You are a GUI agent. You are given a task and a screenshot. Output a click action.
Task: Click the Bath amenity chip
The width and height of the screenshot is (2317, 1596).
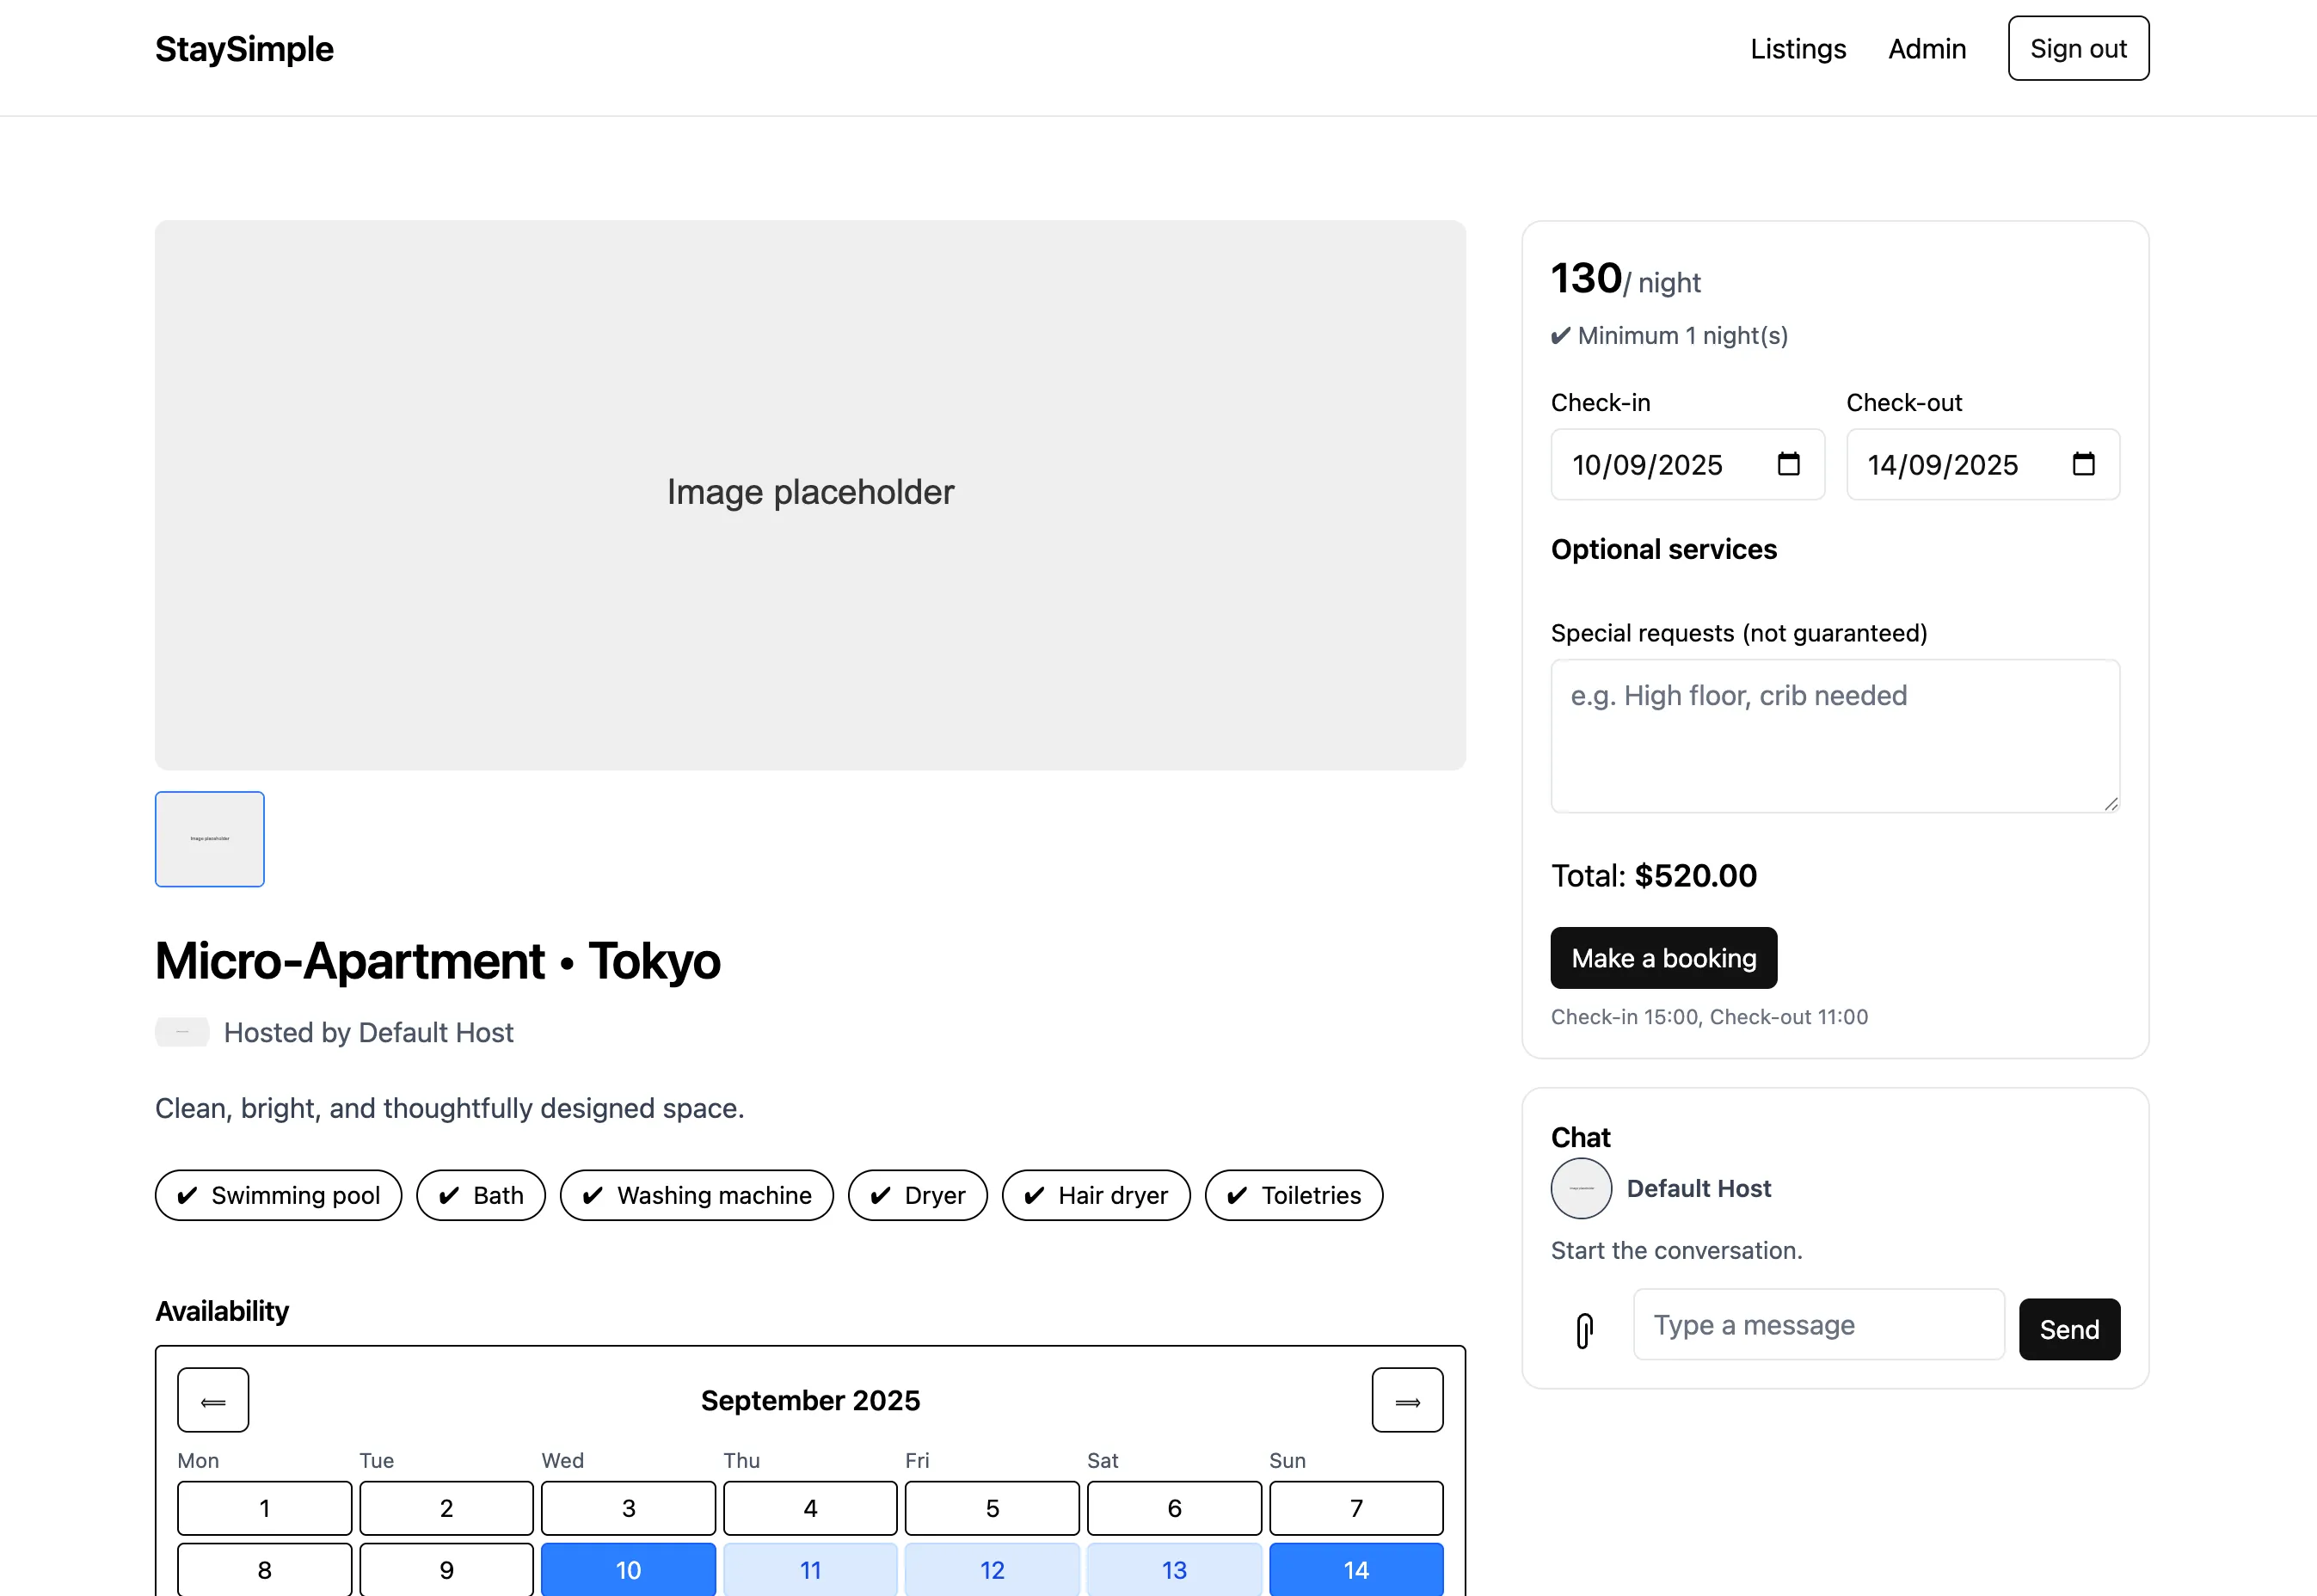481,1195
